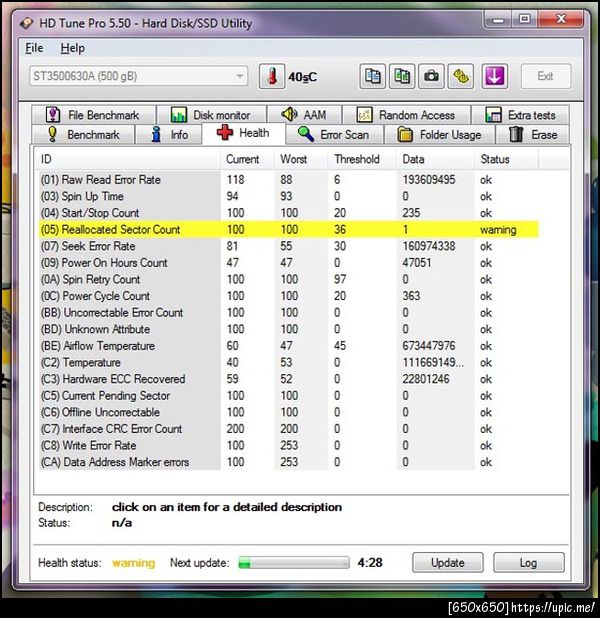The image size is (600, 618).
Task: Open the File menu
Action: click(34, 48)
